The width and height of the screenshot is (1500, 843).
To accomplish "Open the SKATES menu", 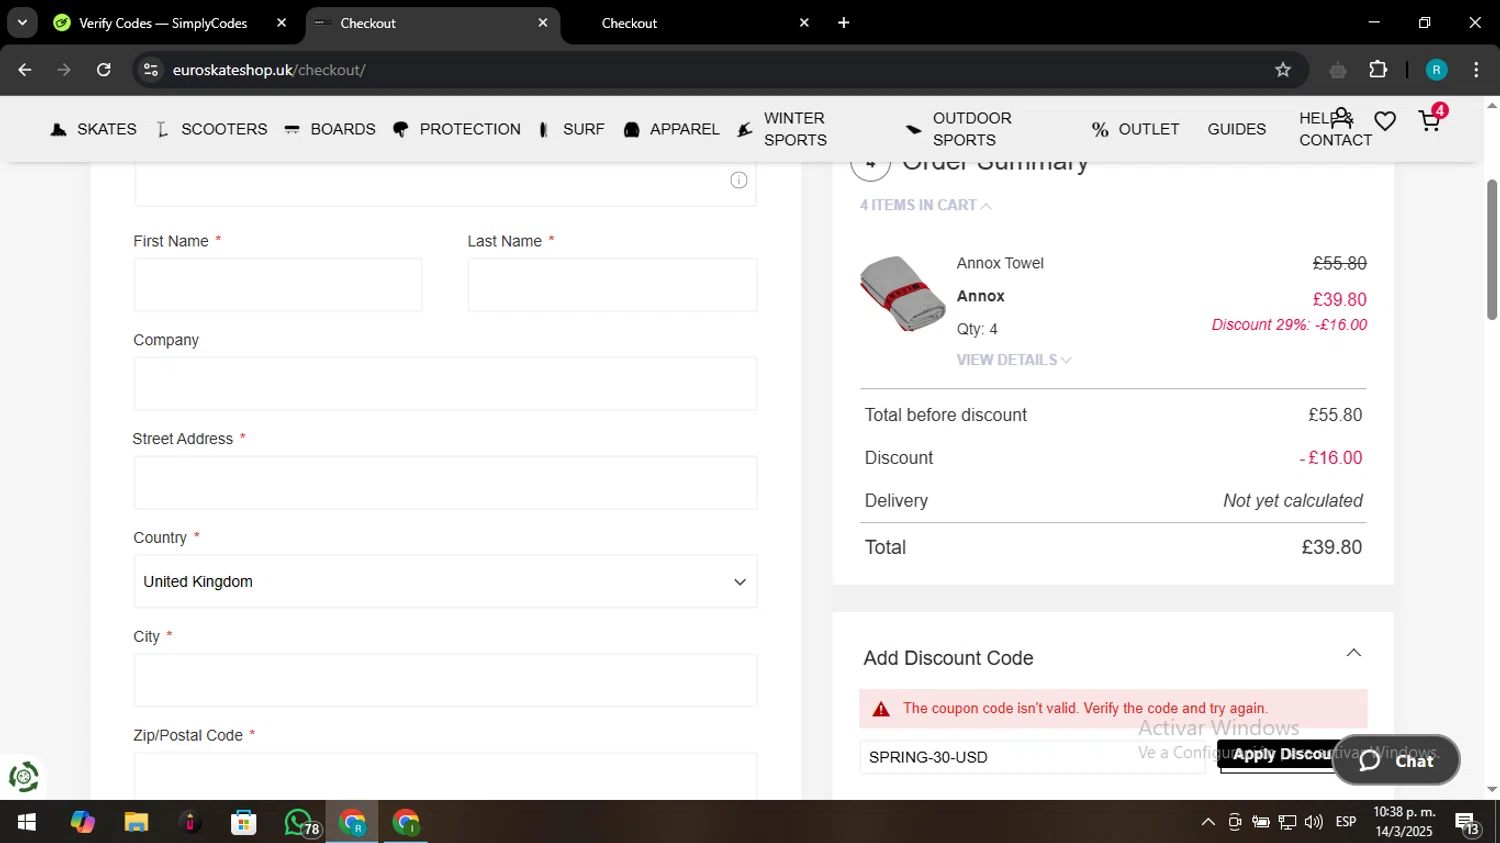I will point(94,129).
